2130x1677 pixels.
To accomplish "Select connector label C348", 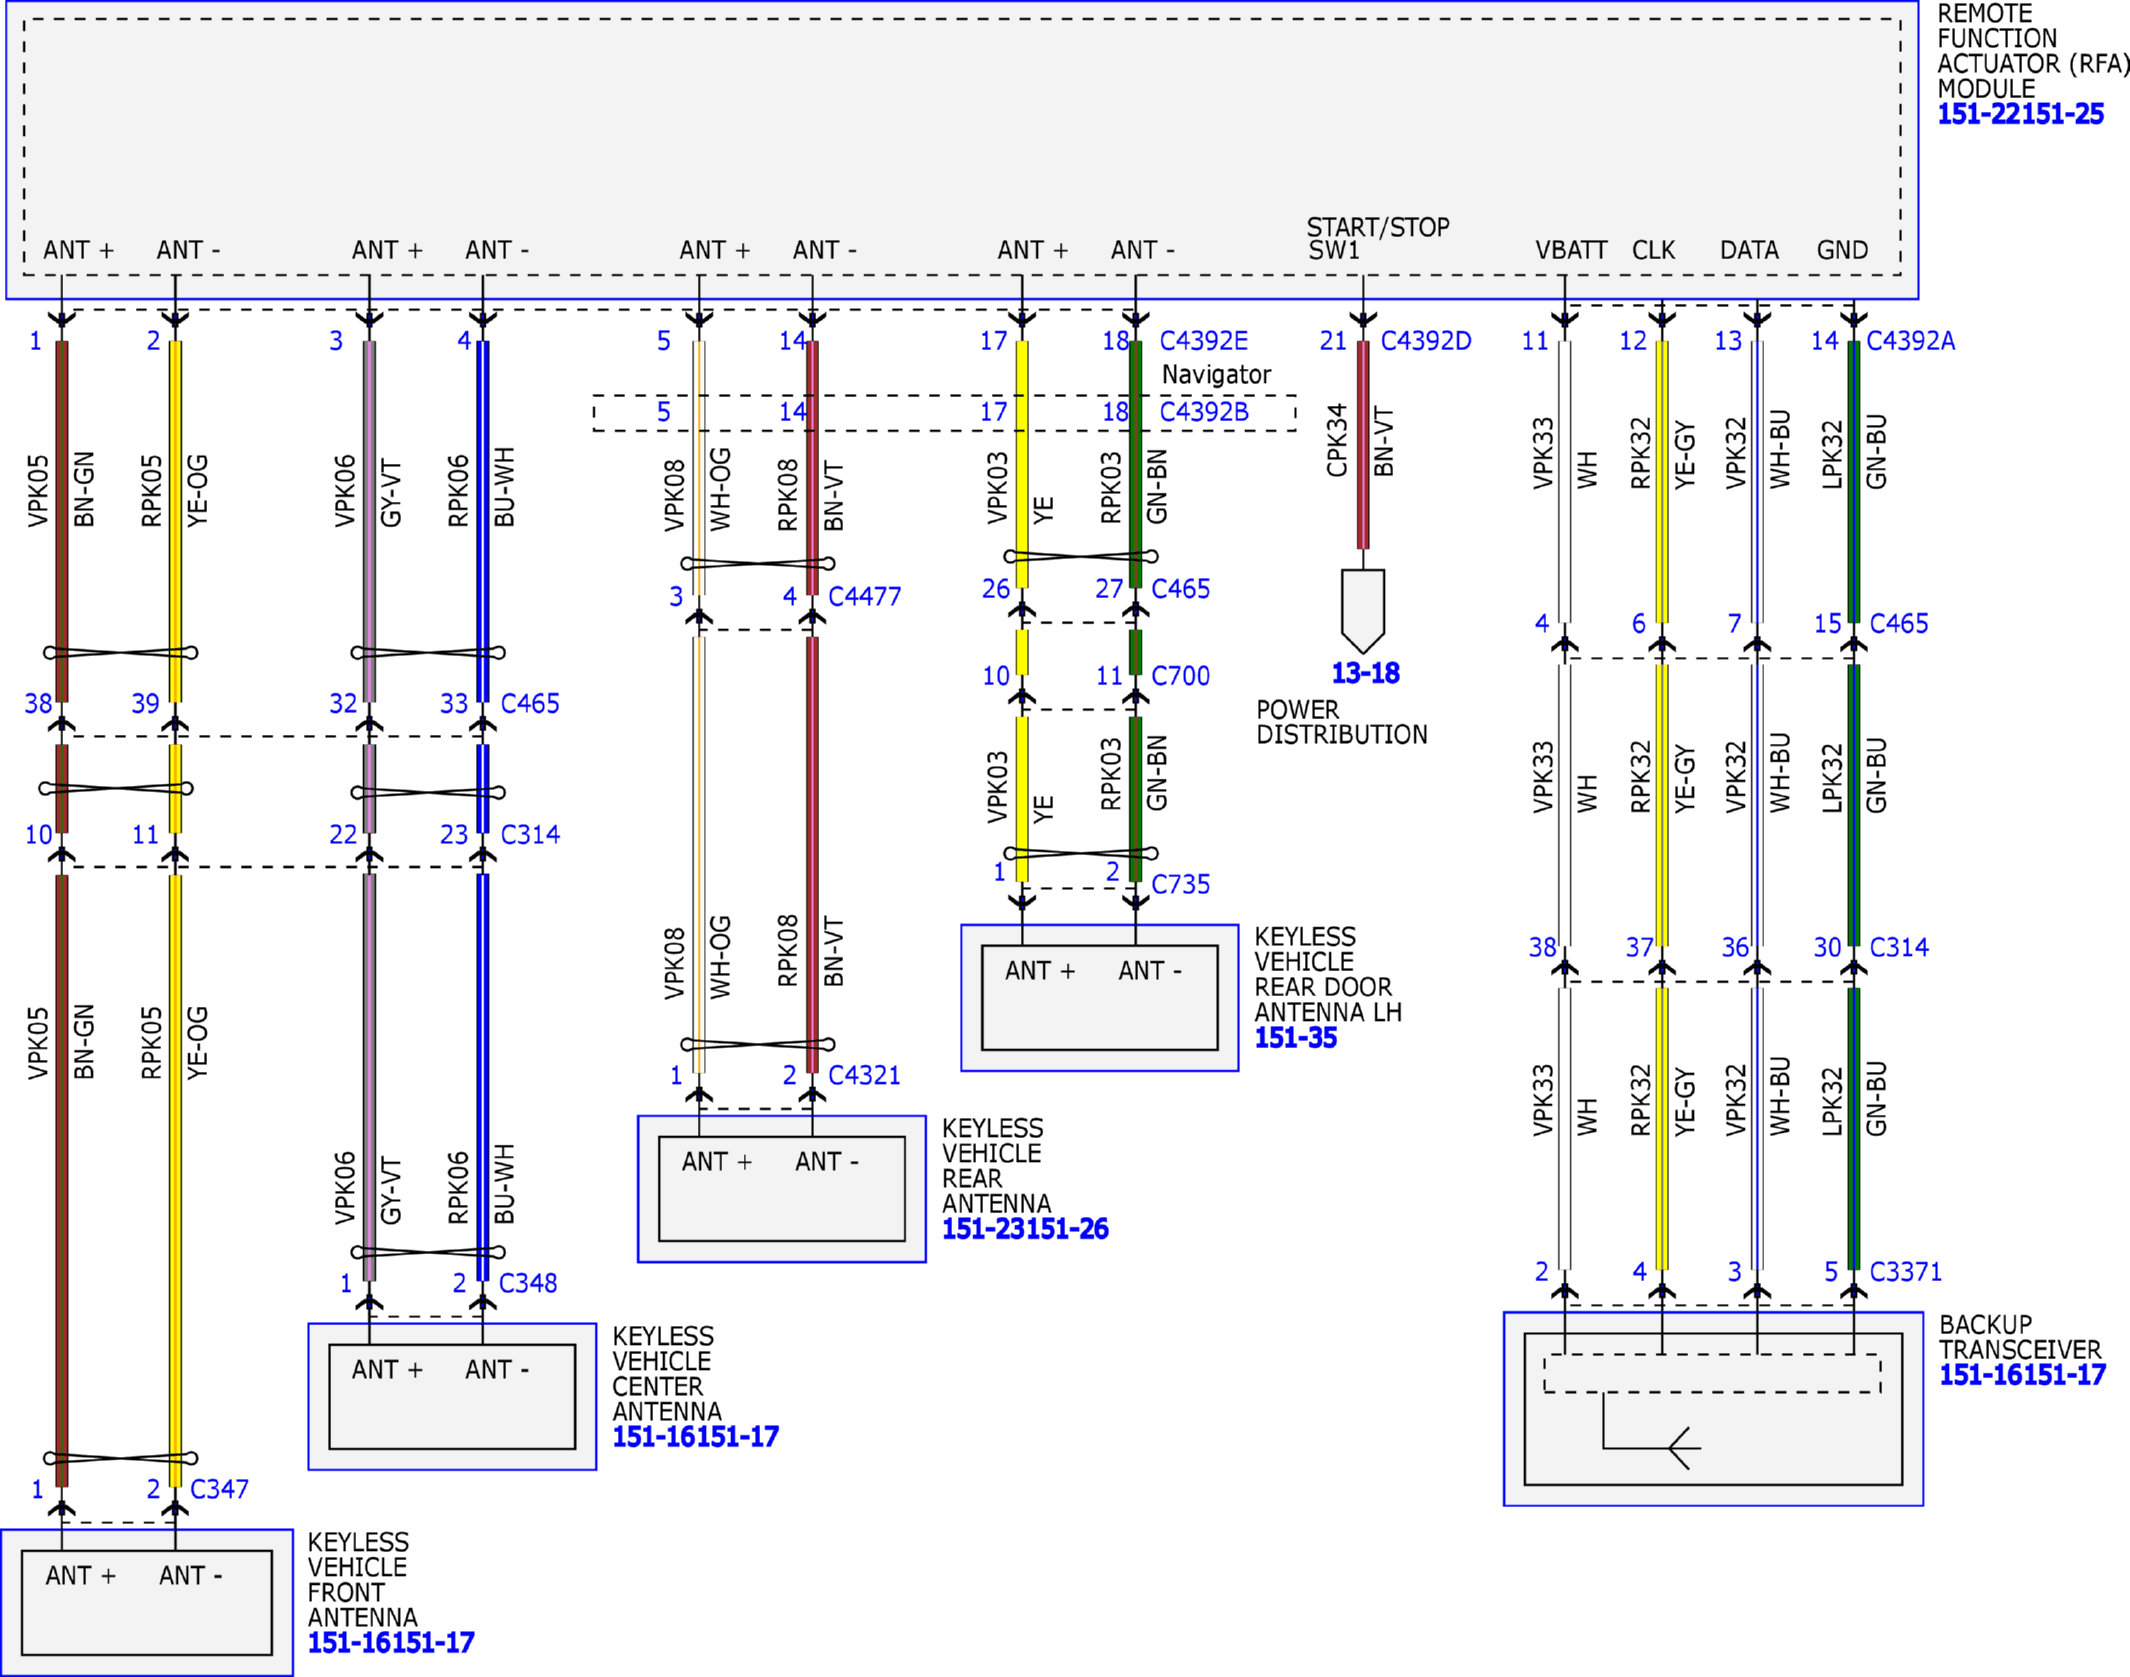I will pos(528,1284).
